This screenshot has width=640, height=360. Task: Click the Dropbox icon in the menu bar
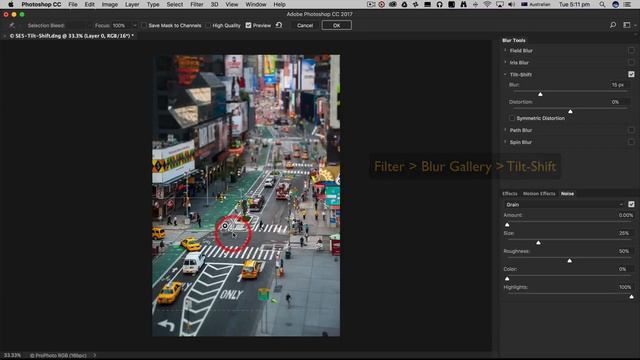click(416, 4)
